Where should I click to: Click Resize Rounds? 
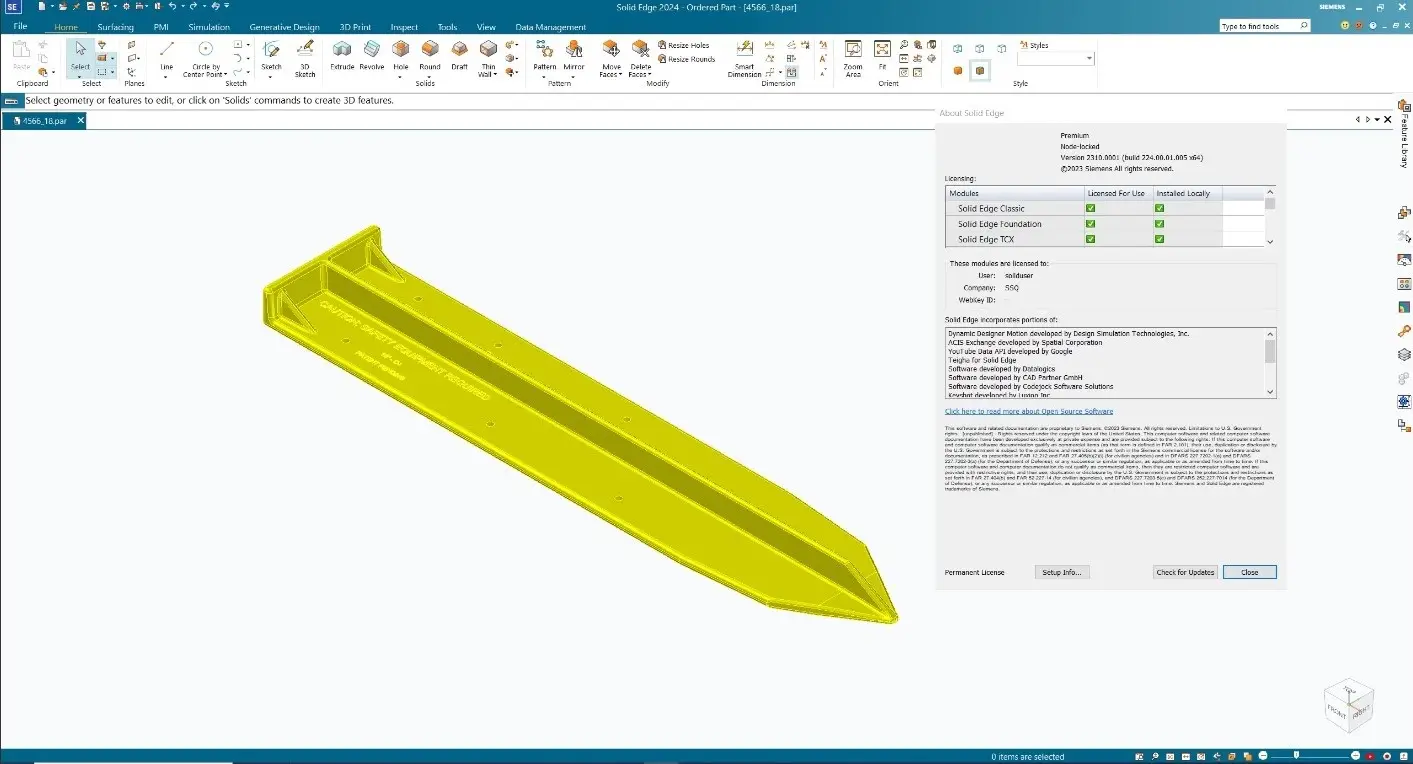point(686,59)
